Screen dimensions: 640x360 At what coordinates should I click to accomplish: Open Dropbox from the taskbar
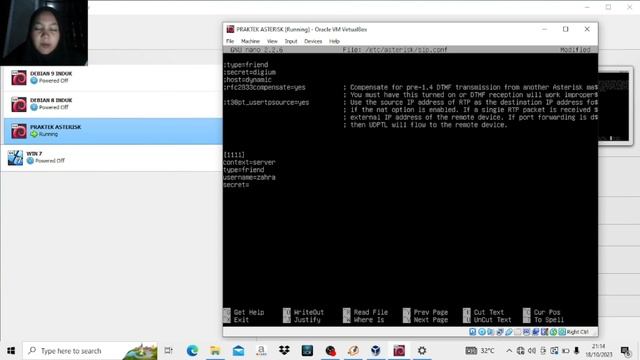click(x=284, y=351)
